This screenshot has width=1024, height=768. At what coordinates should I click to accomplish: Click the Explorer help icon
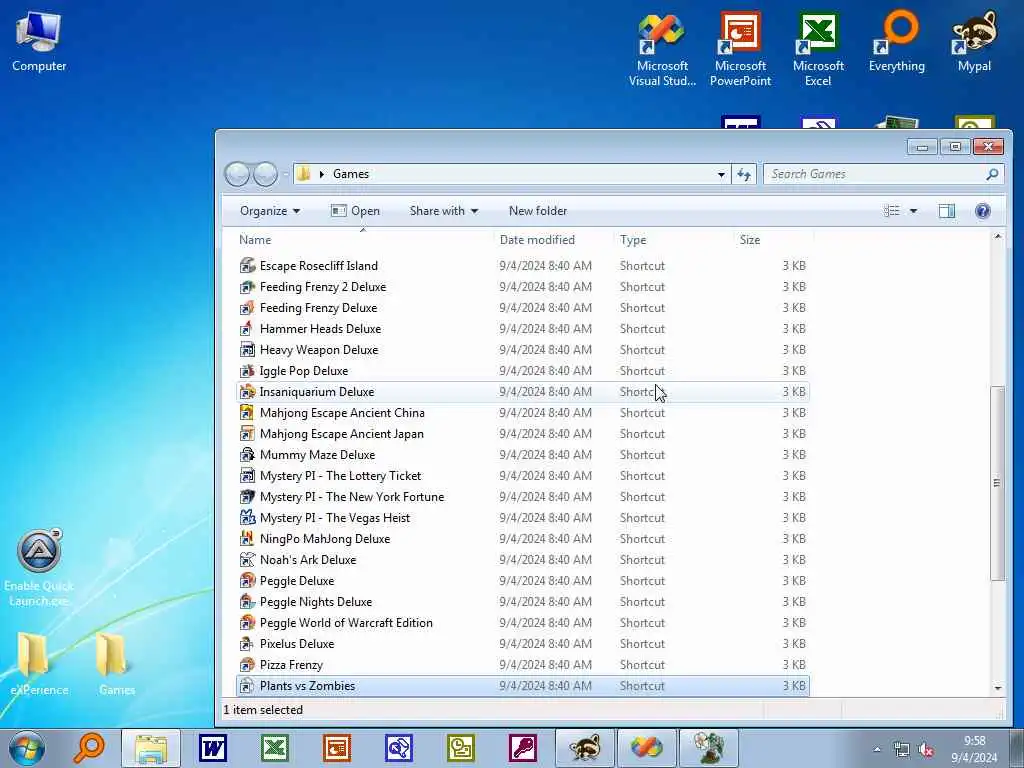tap(982, 211)
